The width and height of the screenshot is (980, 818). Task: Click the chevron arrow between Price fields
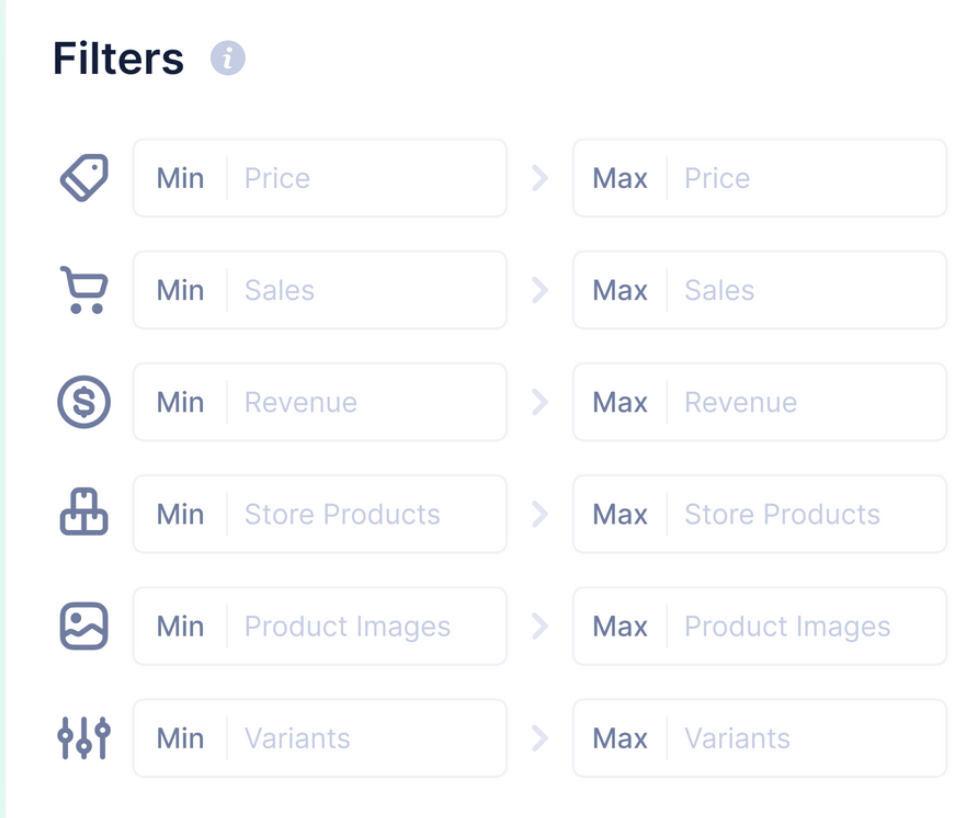[540, 178]
